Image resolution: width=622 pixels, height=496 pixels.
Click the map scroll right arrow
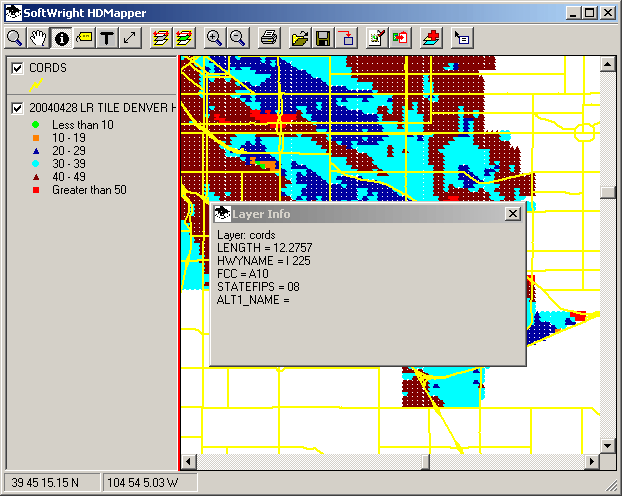(x=592, y=461)
